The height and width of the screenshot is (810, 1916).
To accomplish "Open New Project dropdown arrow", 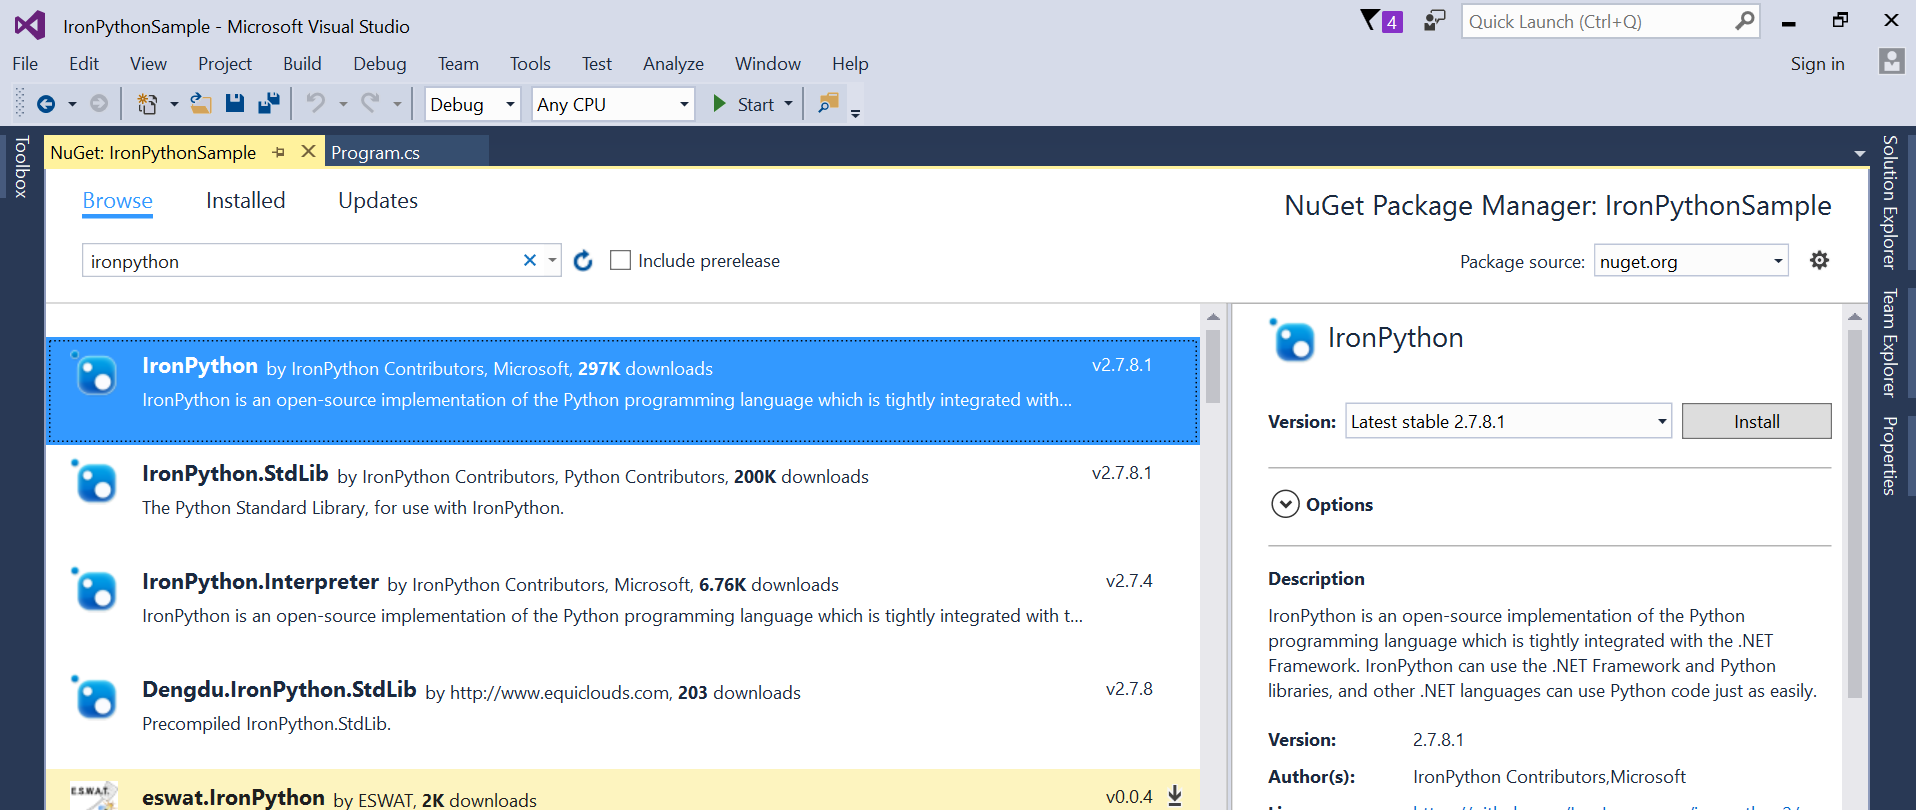I will click(x=174, y=104).
